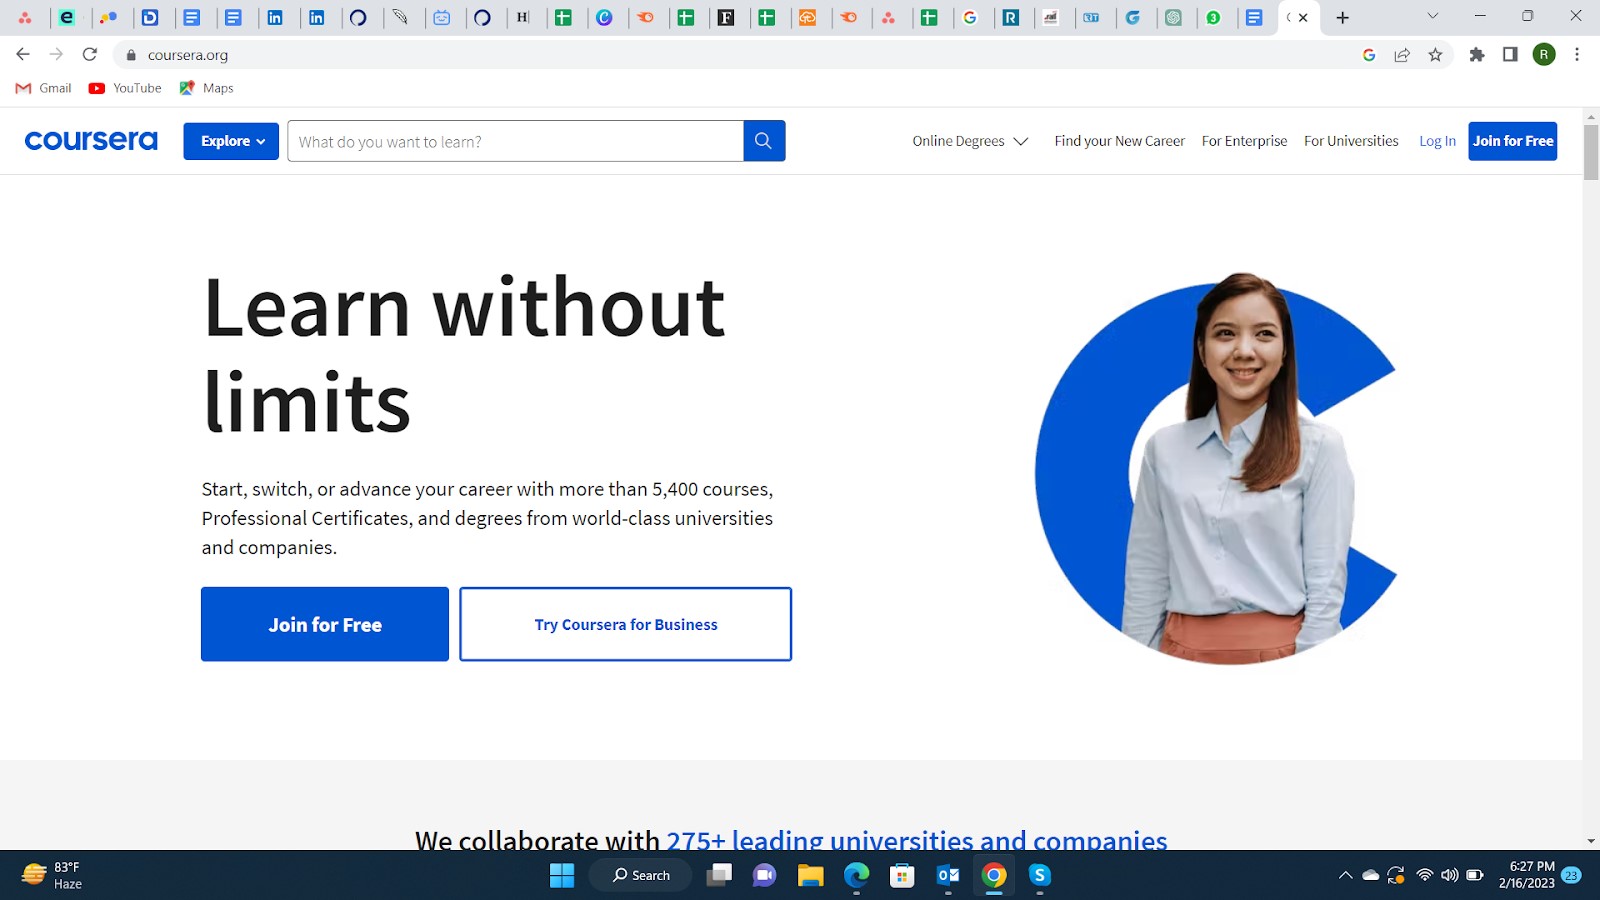Open the browser Extensions puzzle icon
This screenshot has width=1600, height=900.
click(1476, 55)
